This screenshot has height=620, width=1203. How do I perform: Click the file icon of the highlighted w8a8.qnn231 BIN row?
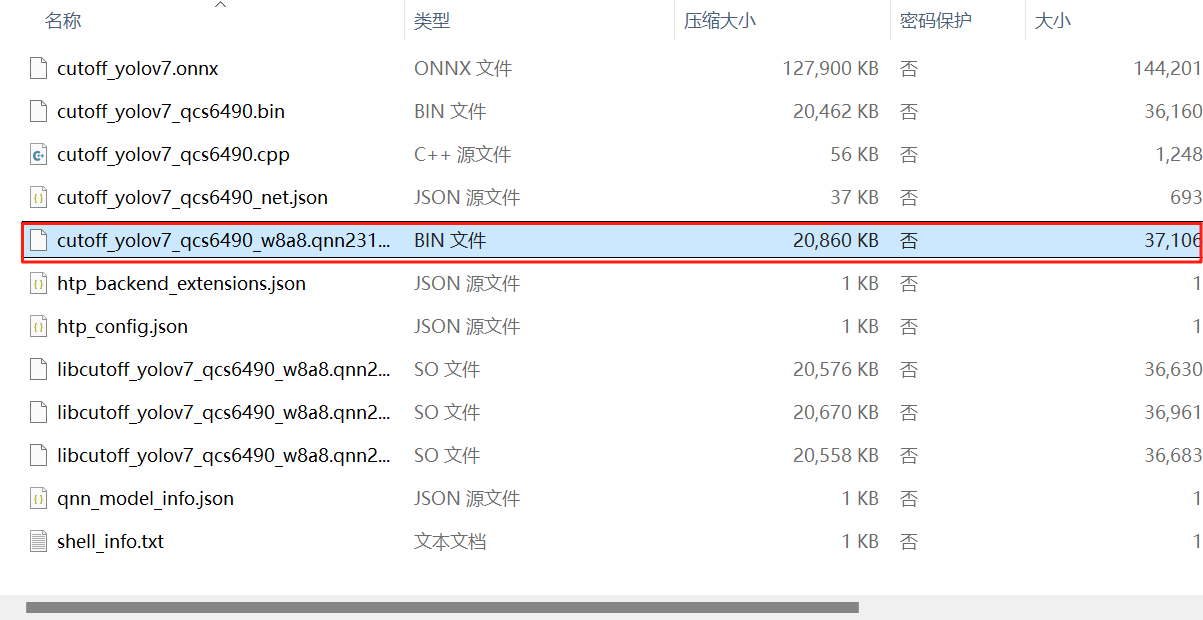pos(39,241)
